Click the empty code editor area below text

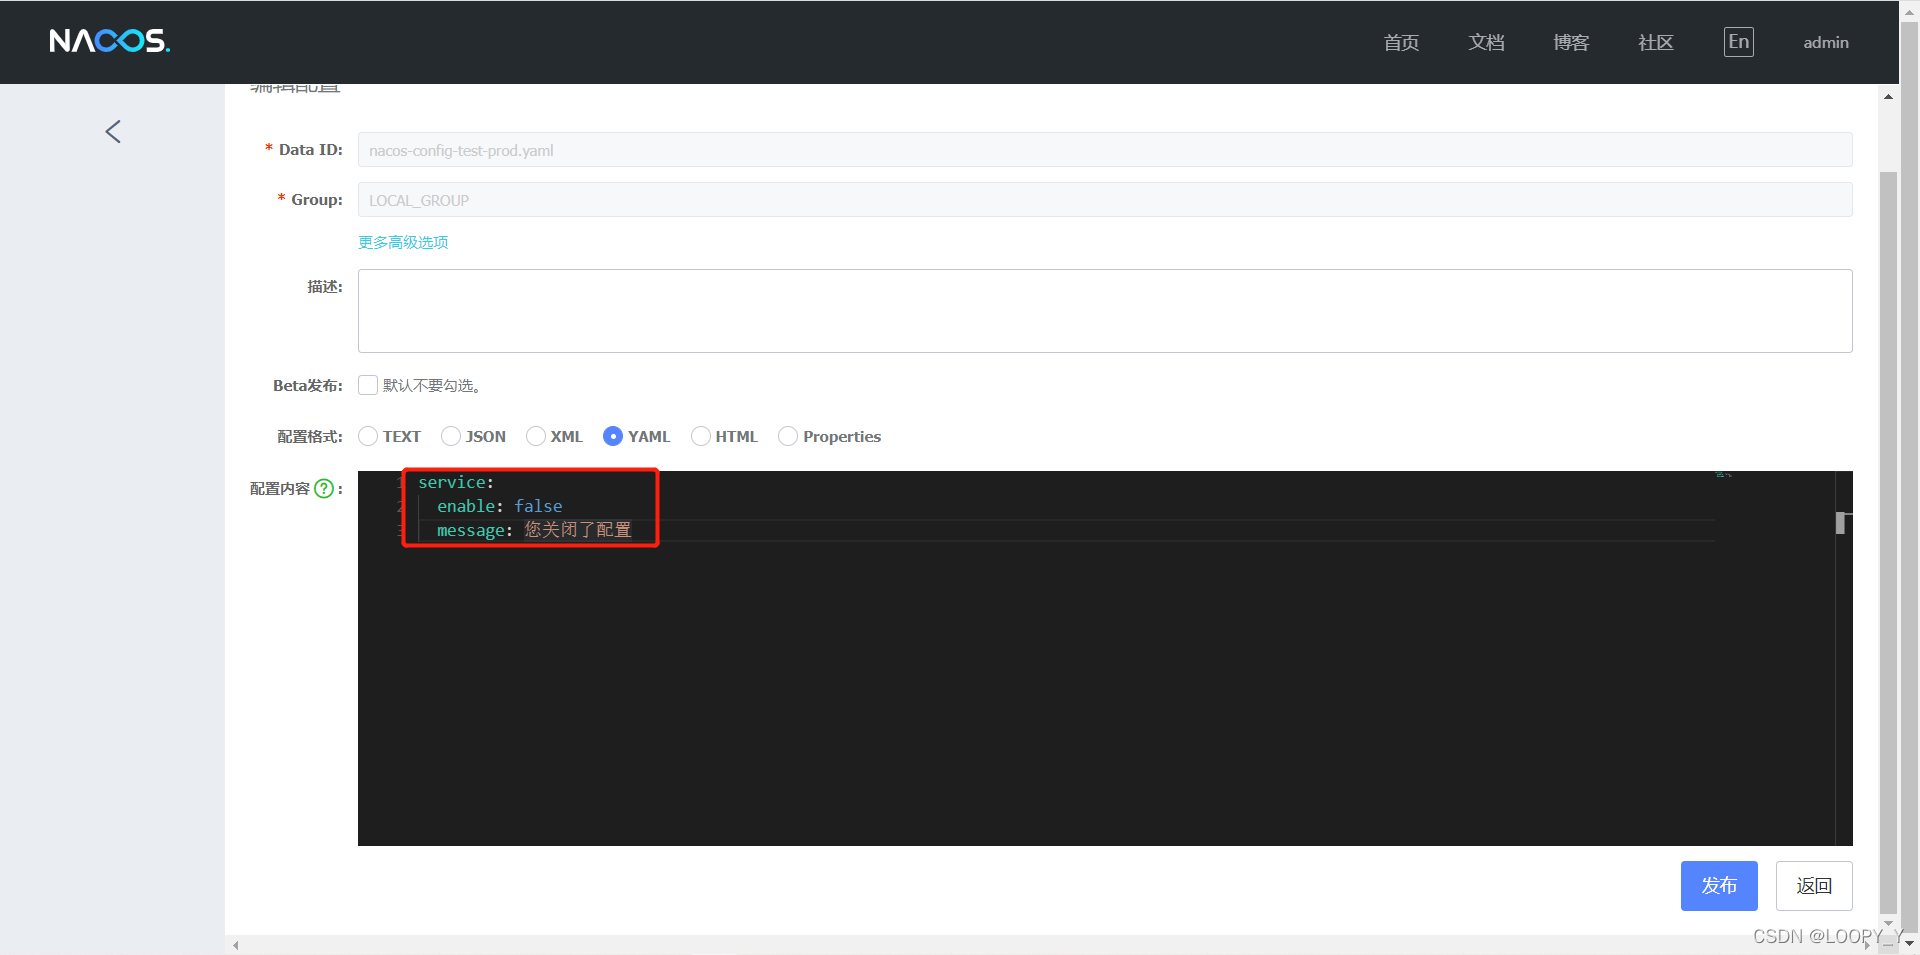click(x=1095, y=695)
